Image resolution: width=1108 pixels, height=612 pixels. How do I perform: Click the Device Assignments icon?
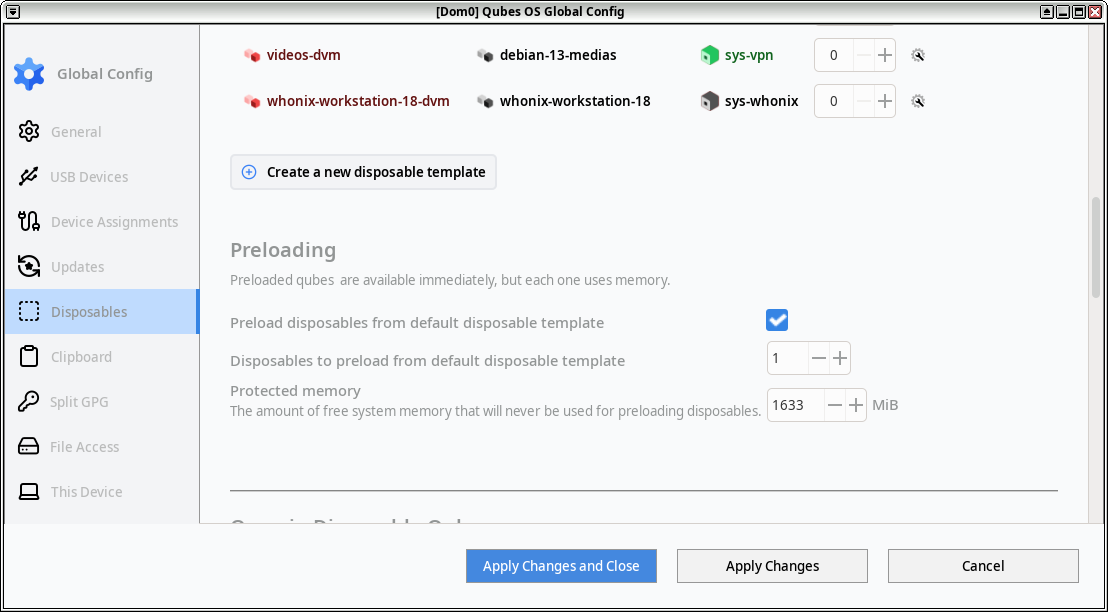28,222
